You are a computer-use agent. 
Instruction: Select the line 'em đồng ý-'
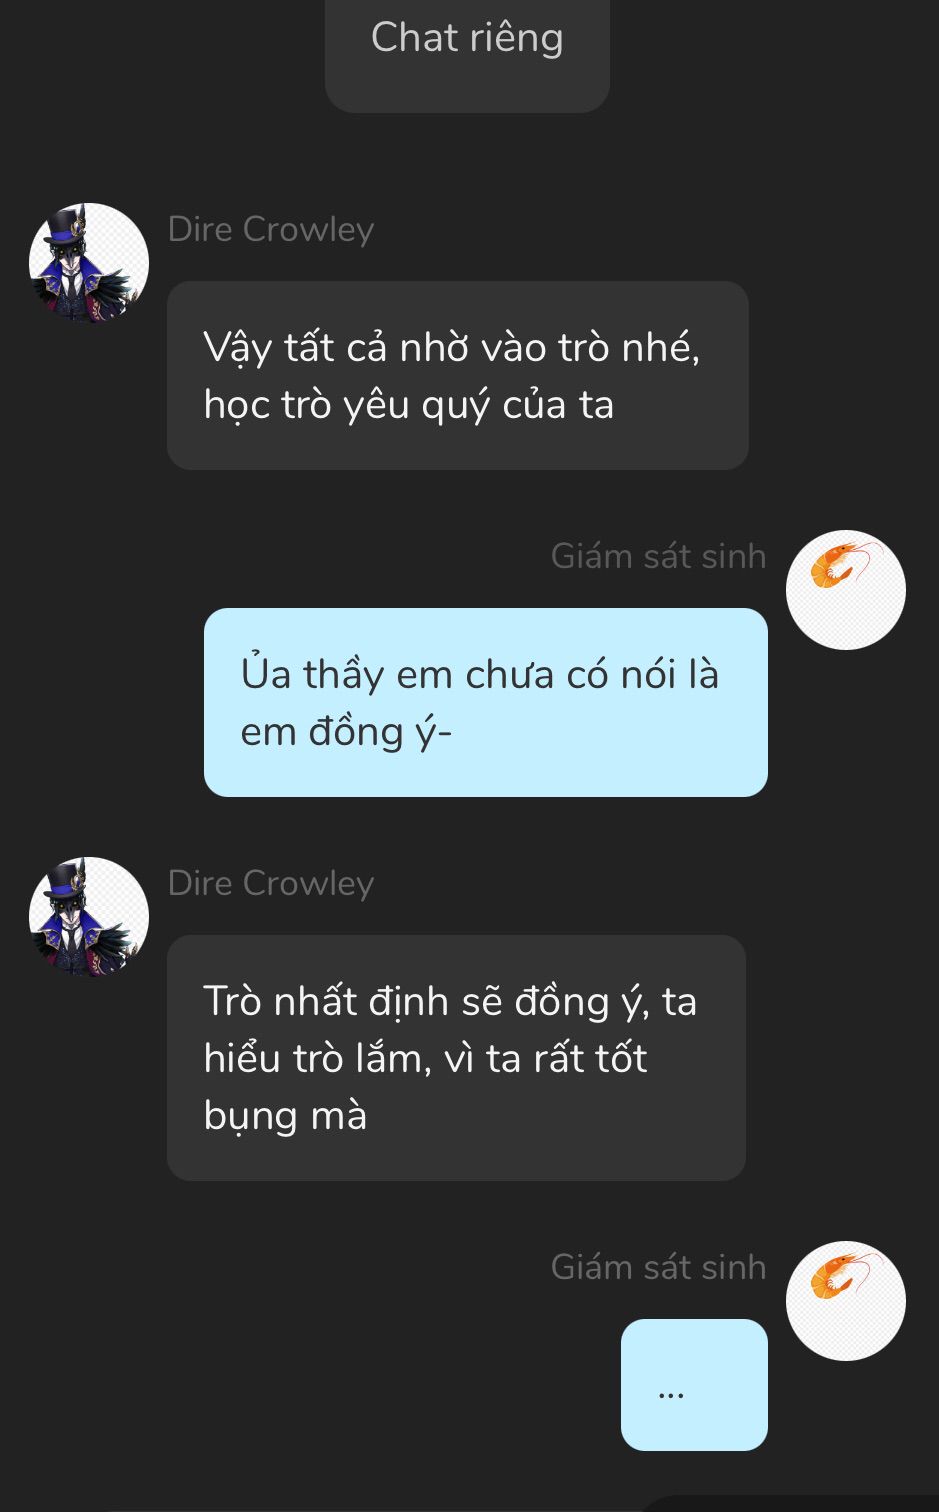tap(346, 732)
